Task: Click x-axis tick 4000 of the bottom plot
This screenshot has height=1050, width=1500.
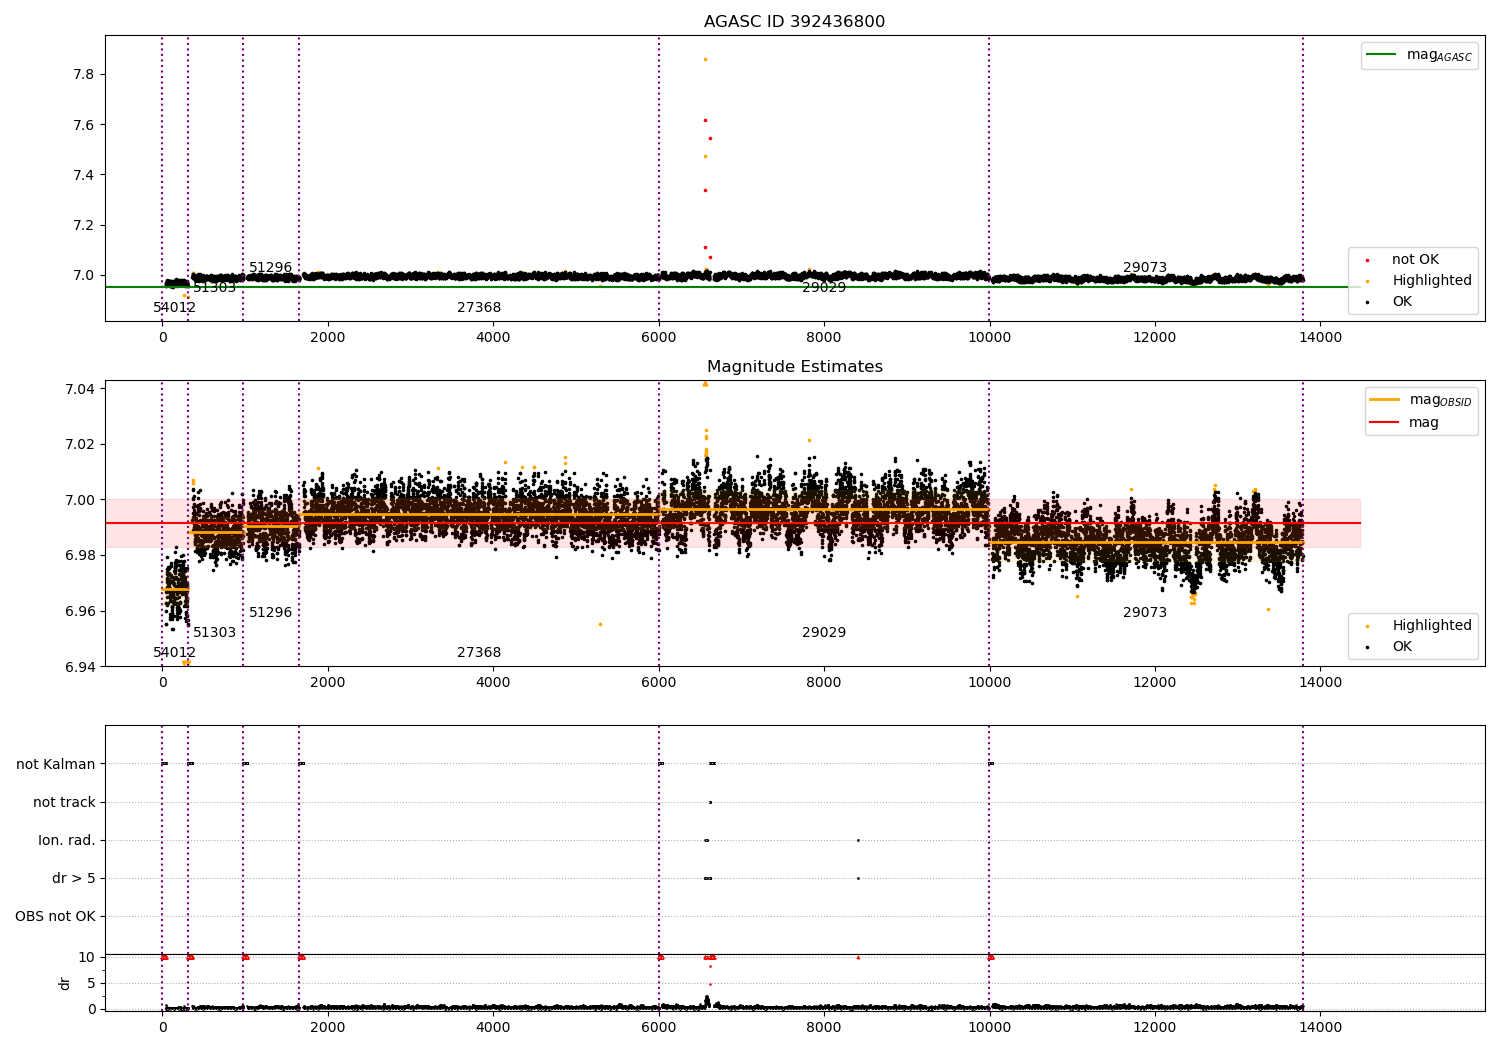Action: (x=493, y=1027)
